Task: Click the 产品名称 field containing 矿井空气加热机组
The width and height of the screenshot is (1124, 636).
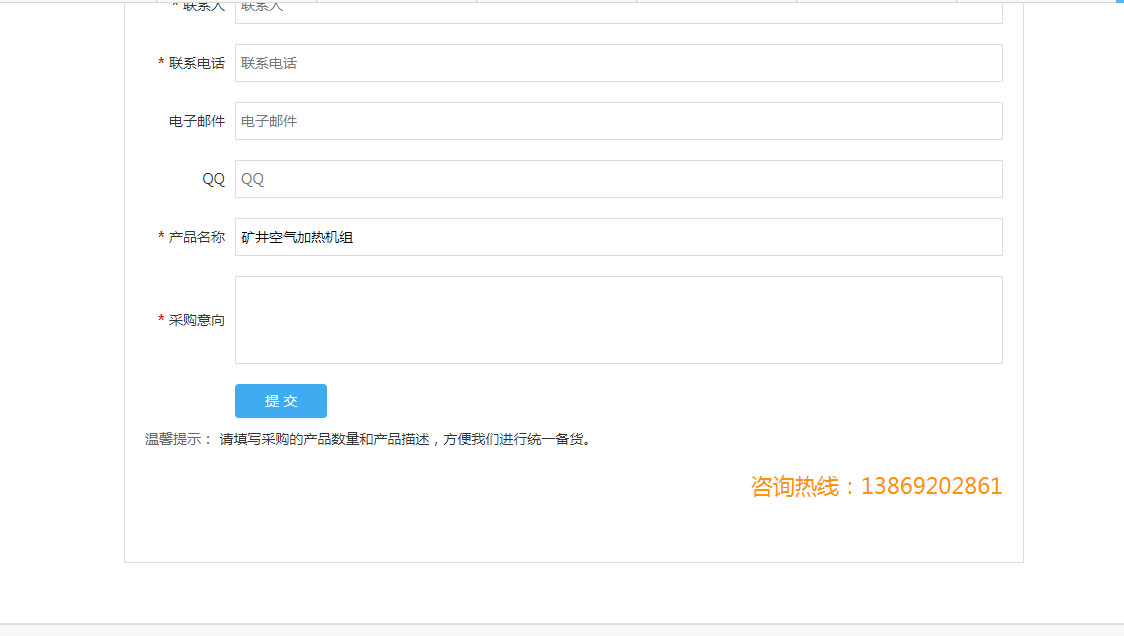Action: click(618, 237)
